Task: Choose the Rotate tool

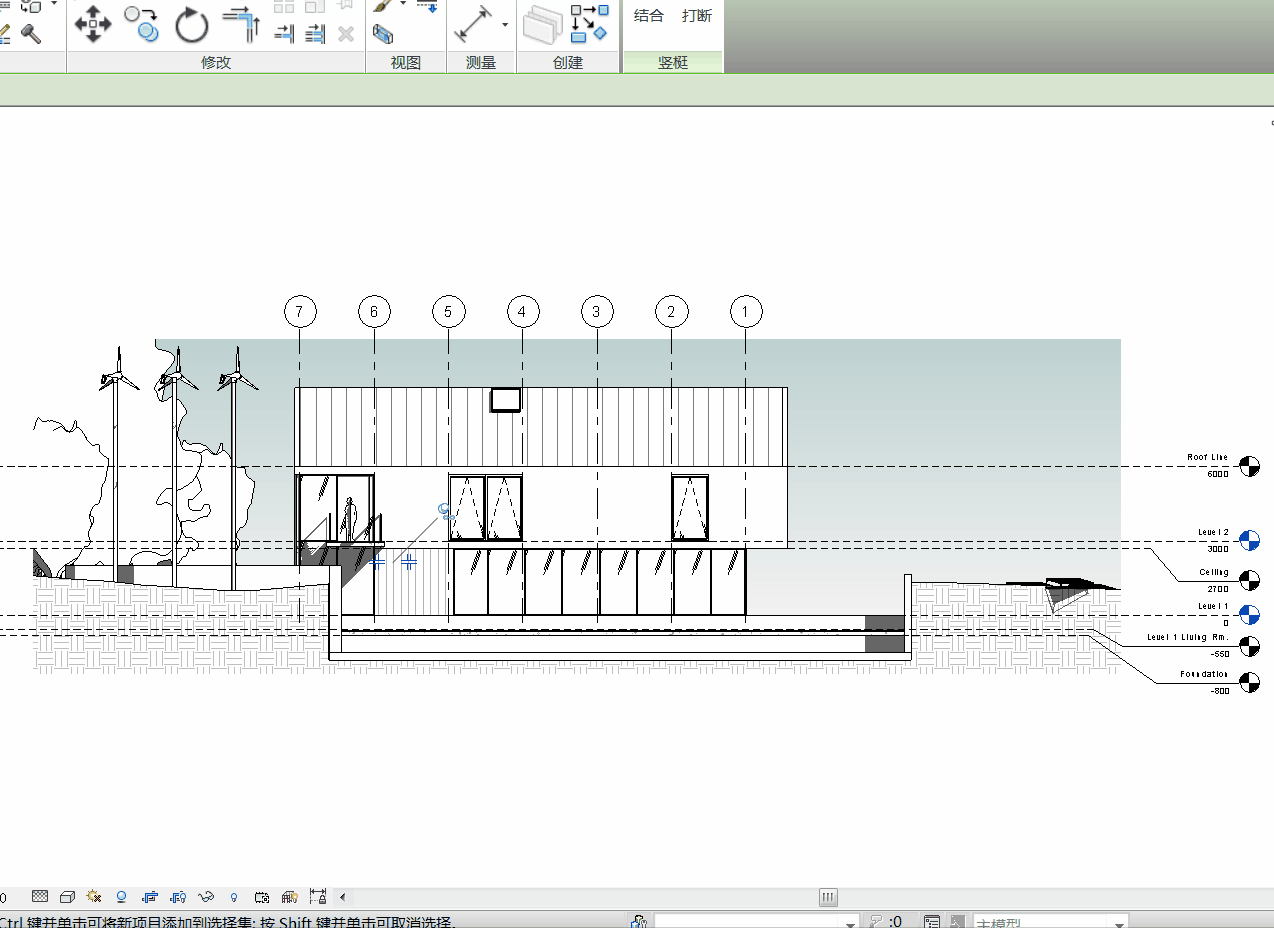Action: click(192, 25)
